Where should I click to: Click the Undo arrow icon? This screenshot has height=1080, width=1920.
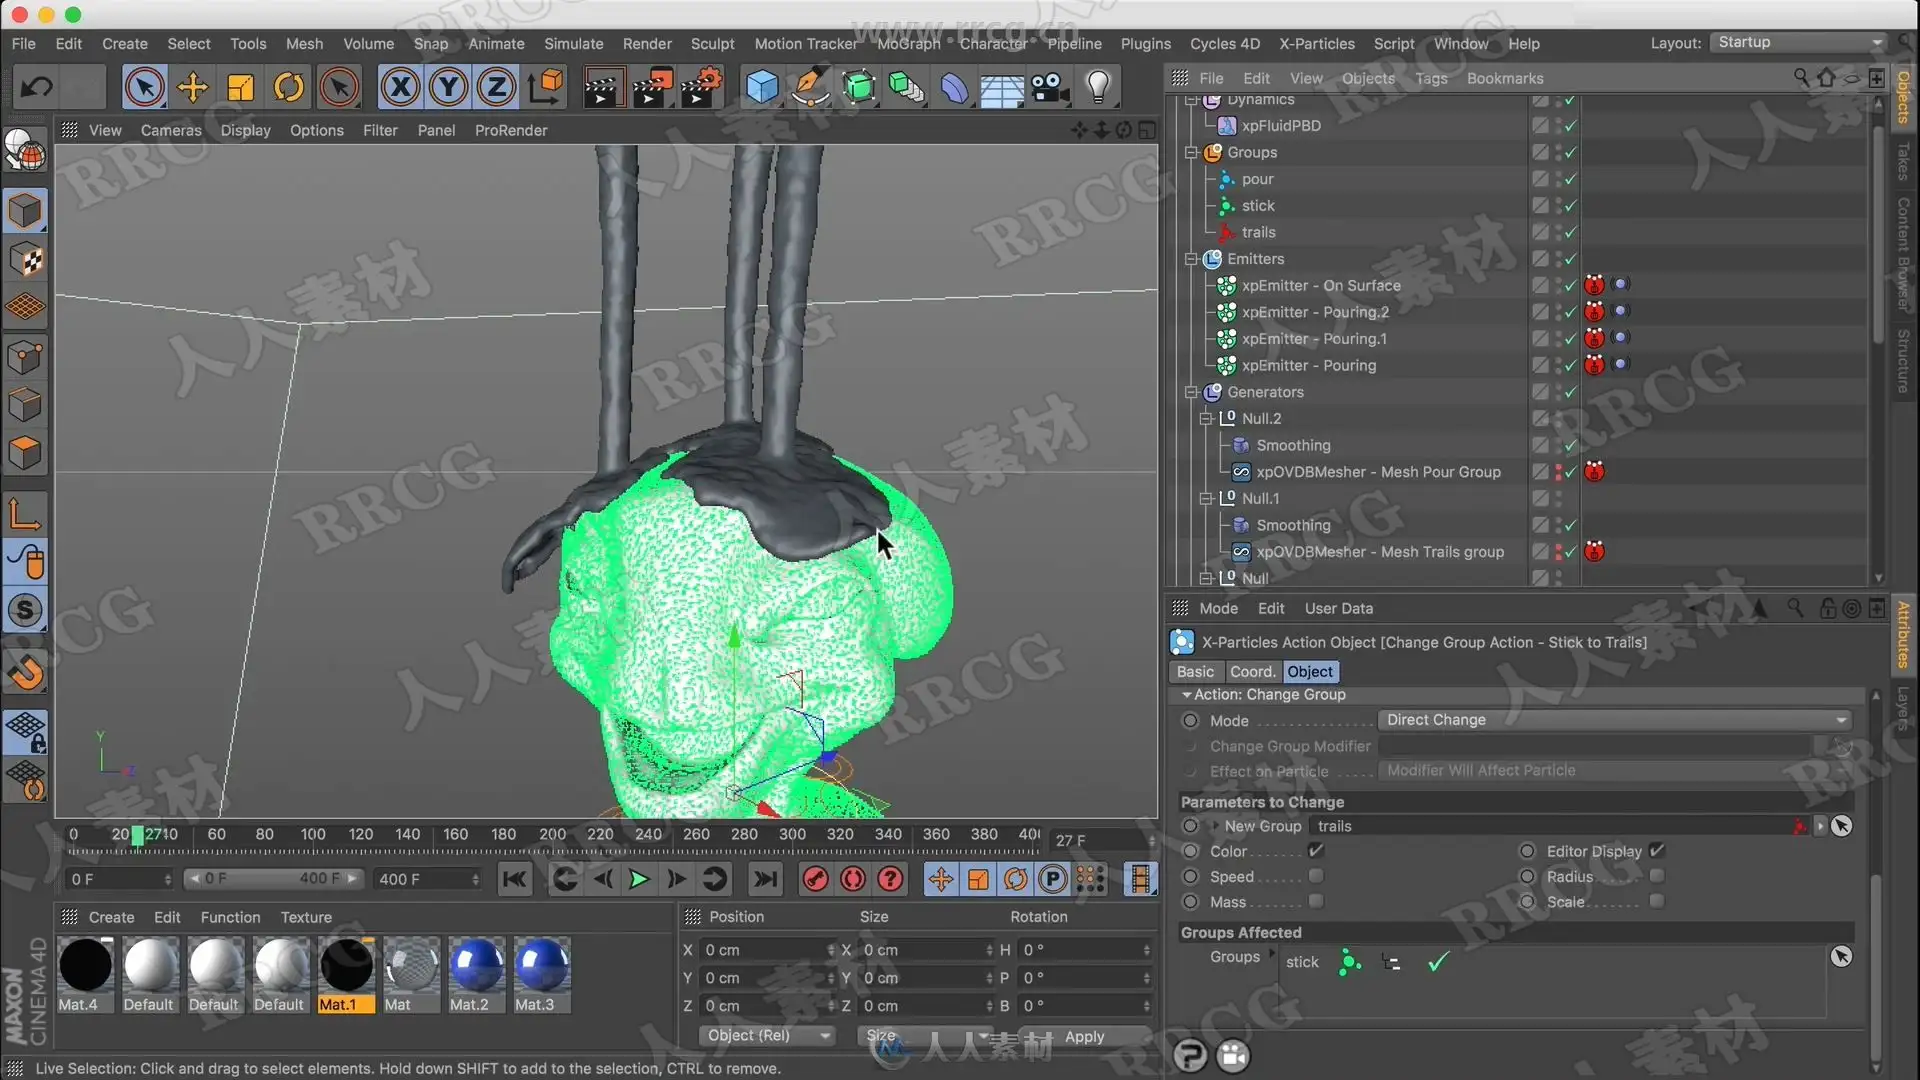click(x=37, y=88)
